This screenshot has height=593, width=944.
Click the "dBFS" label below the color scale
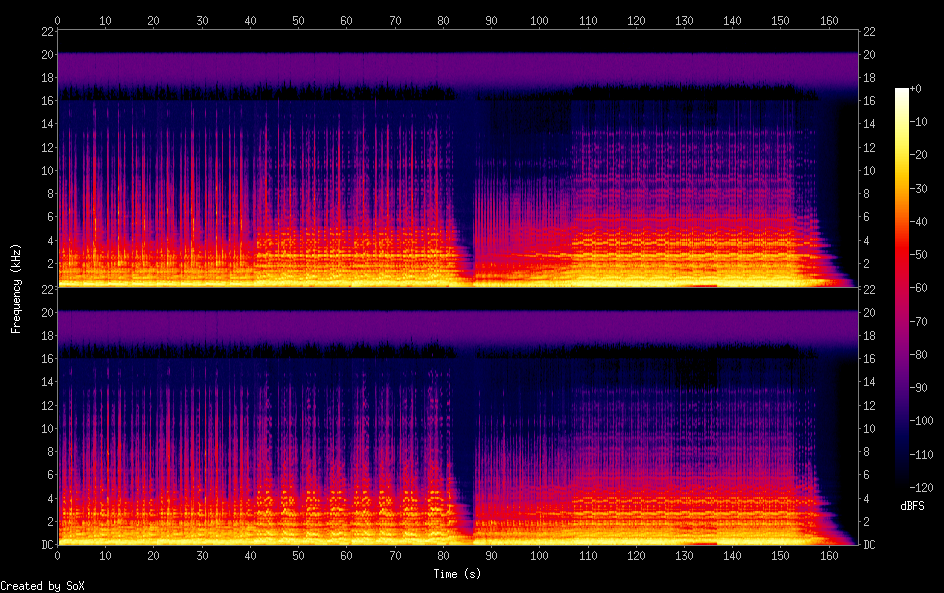(911, 506)
